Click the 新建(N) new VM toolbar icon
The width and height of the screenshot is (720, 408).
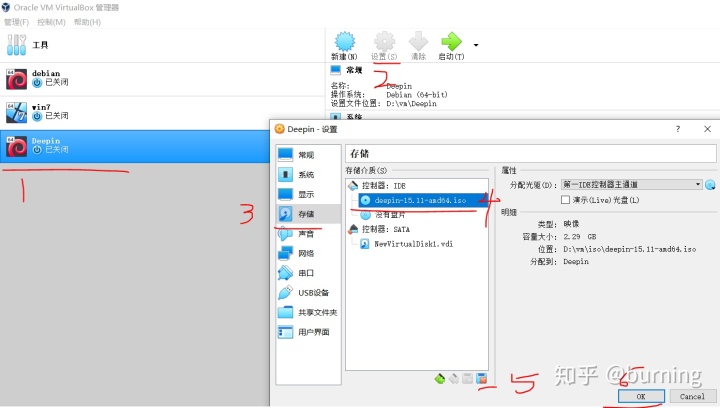344,46
